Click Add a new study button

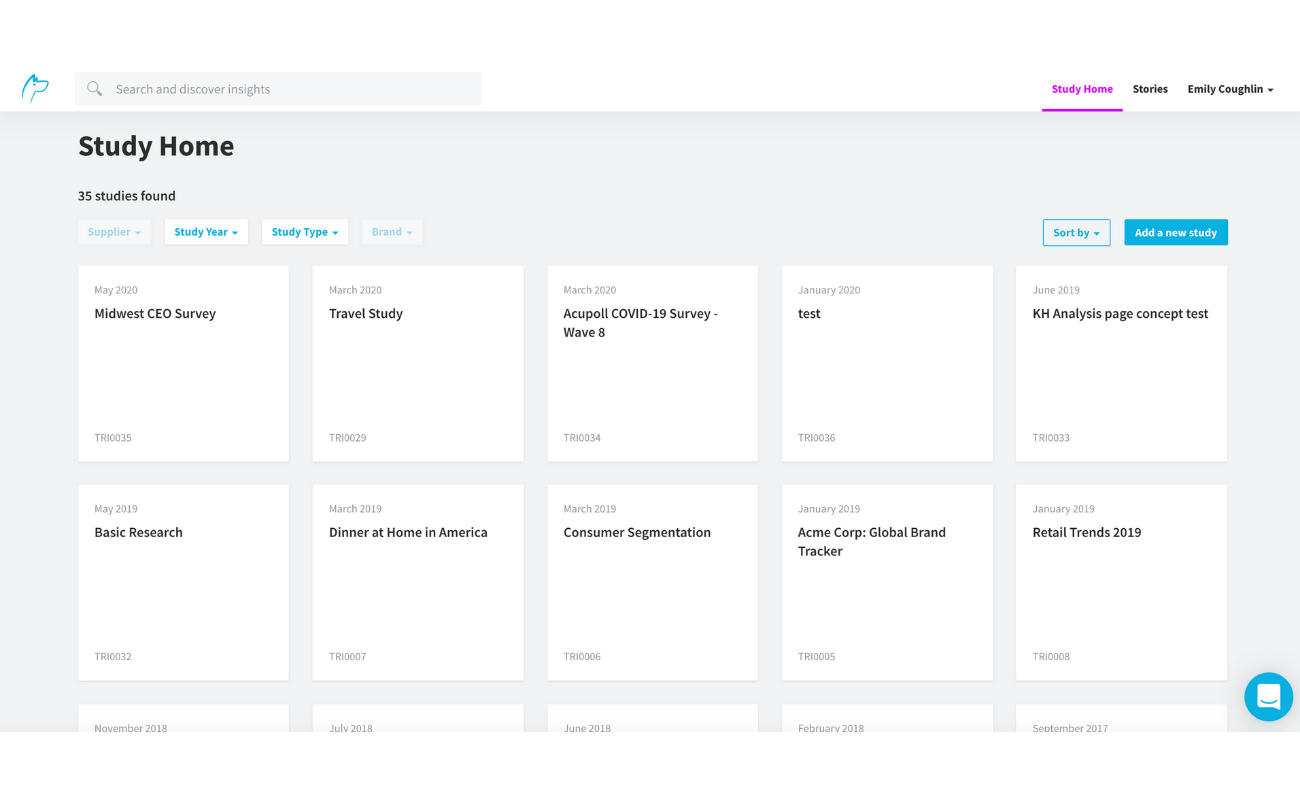[1176, 233]
